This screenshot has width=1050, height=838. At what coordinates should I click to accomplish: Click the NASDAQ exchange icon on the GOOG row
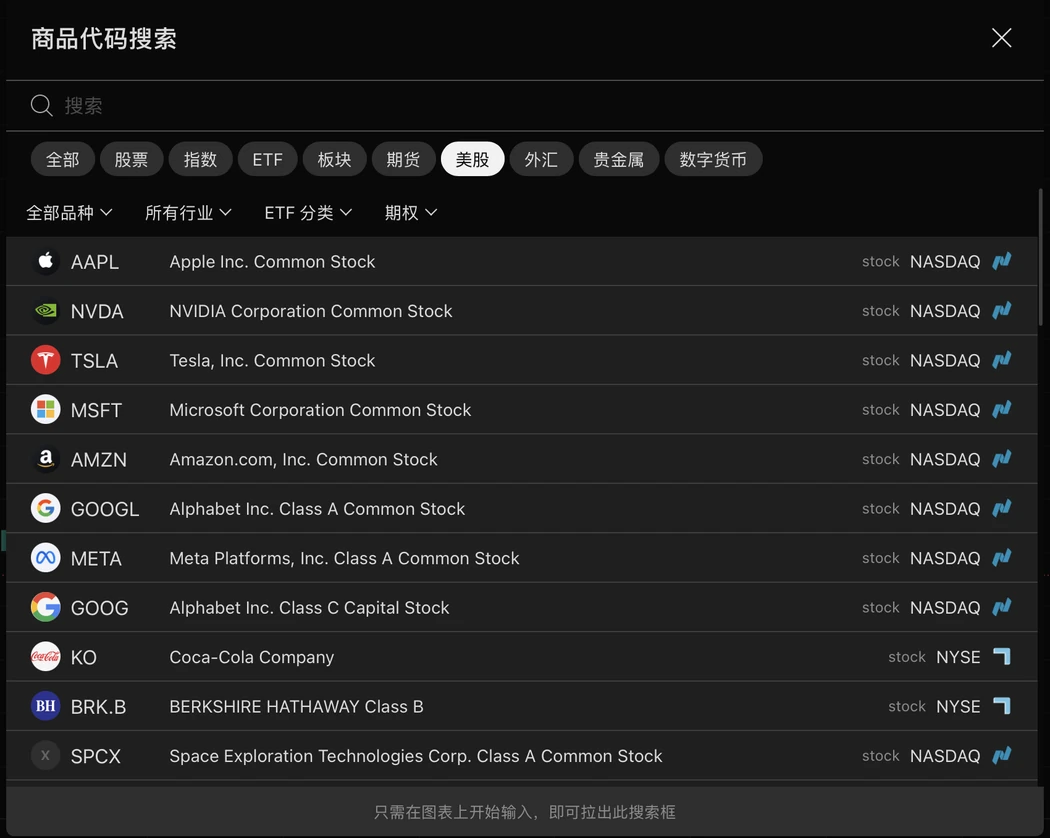pyautogui.click(x=1002, y=607)
